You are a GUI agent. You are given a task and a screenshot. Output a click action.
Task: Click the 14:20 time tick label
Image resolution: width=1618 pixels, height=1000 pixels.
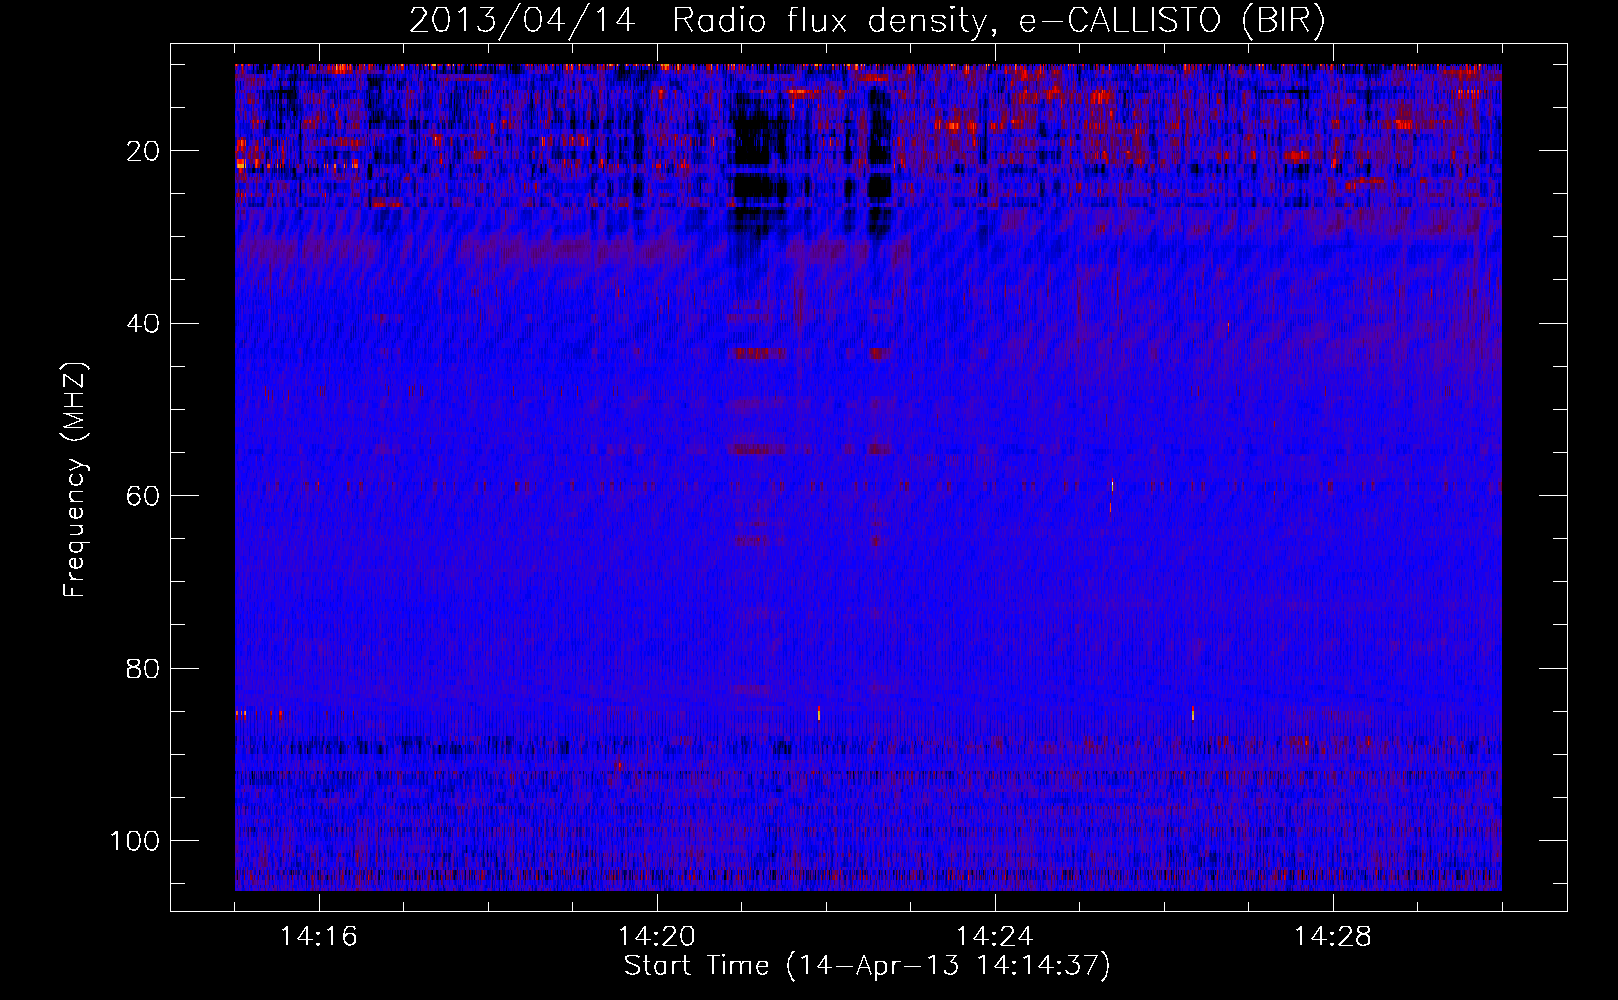[x=657, y=937]
